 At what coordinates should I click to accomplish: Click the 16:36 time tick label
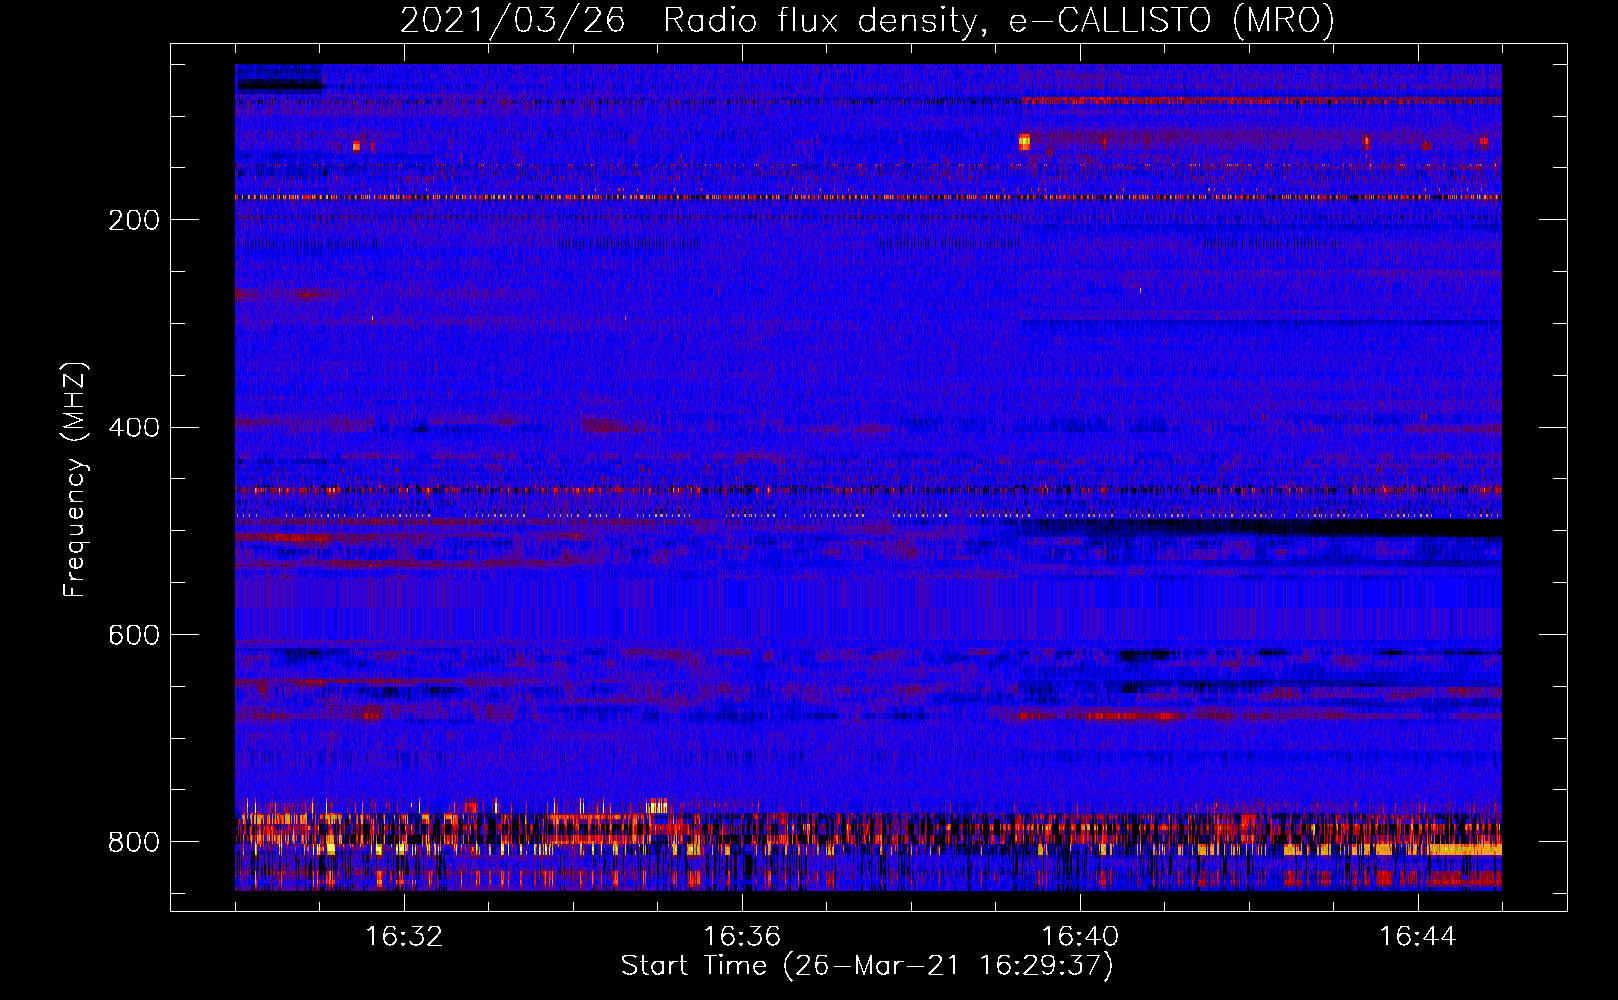742,937
